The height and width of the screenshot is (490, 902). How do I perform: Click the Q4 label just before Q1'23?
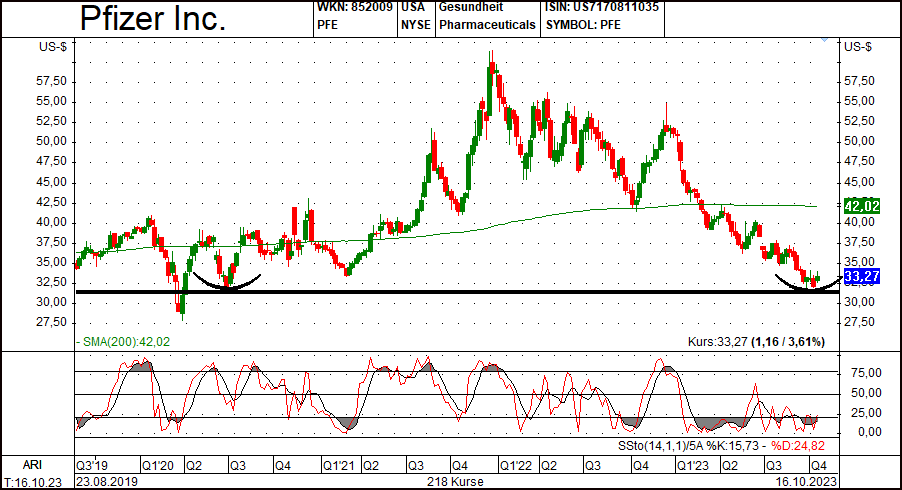pyautogui.click(x=640, y=465)
